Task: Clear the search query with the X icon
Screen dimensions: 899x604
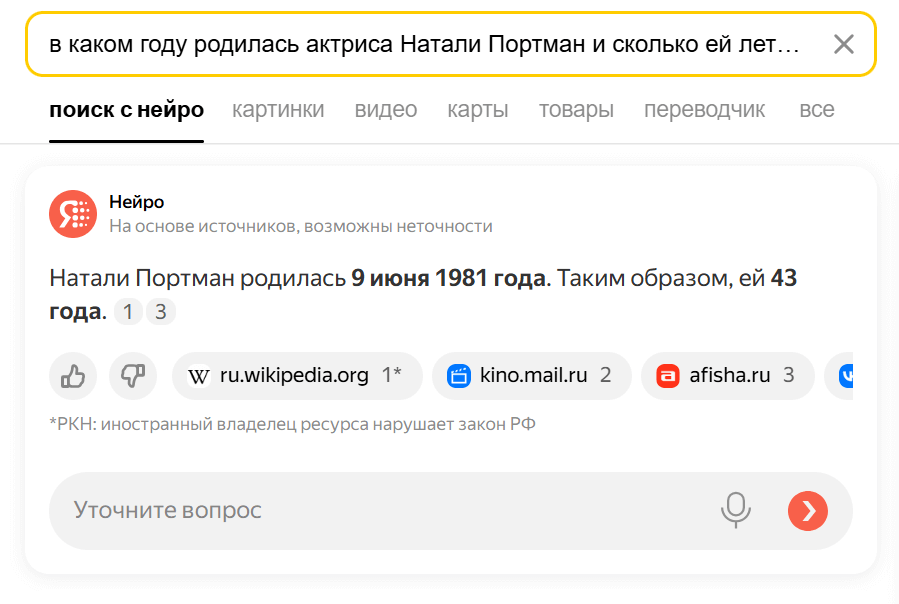Action: (843, 44)
